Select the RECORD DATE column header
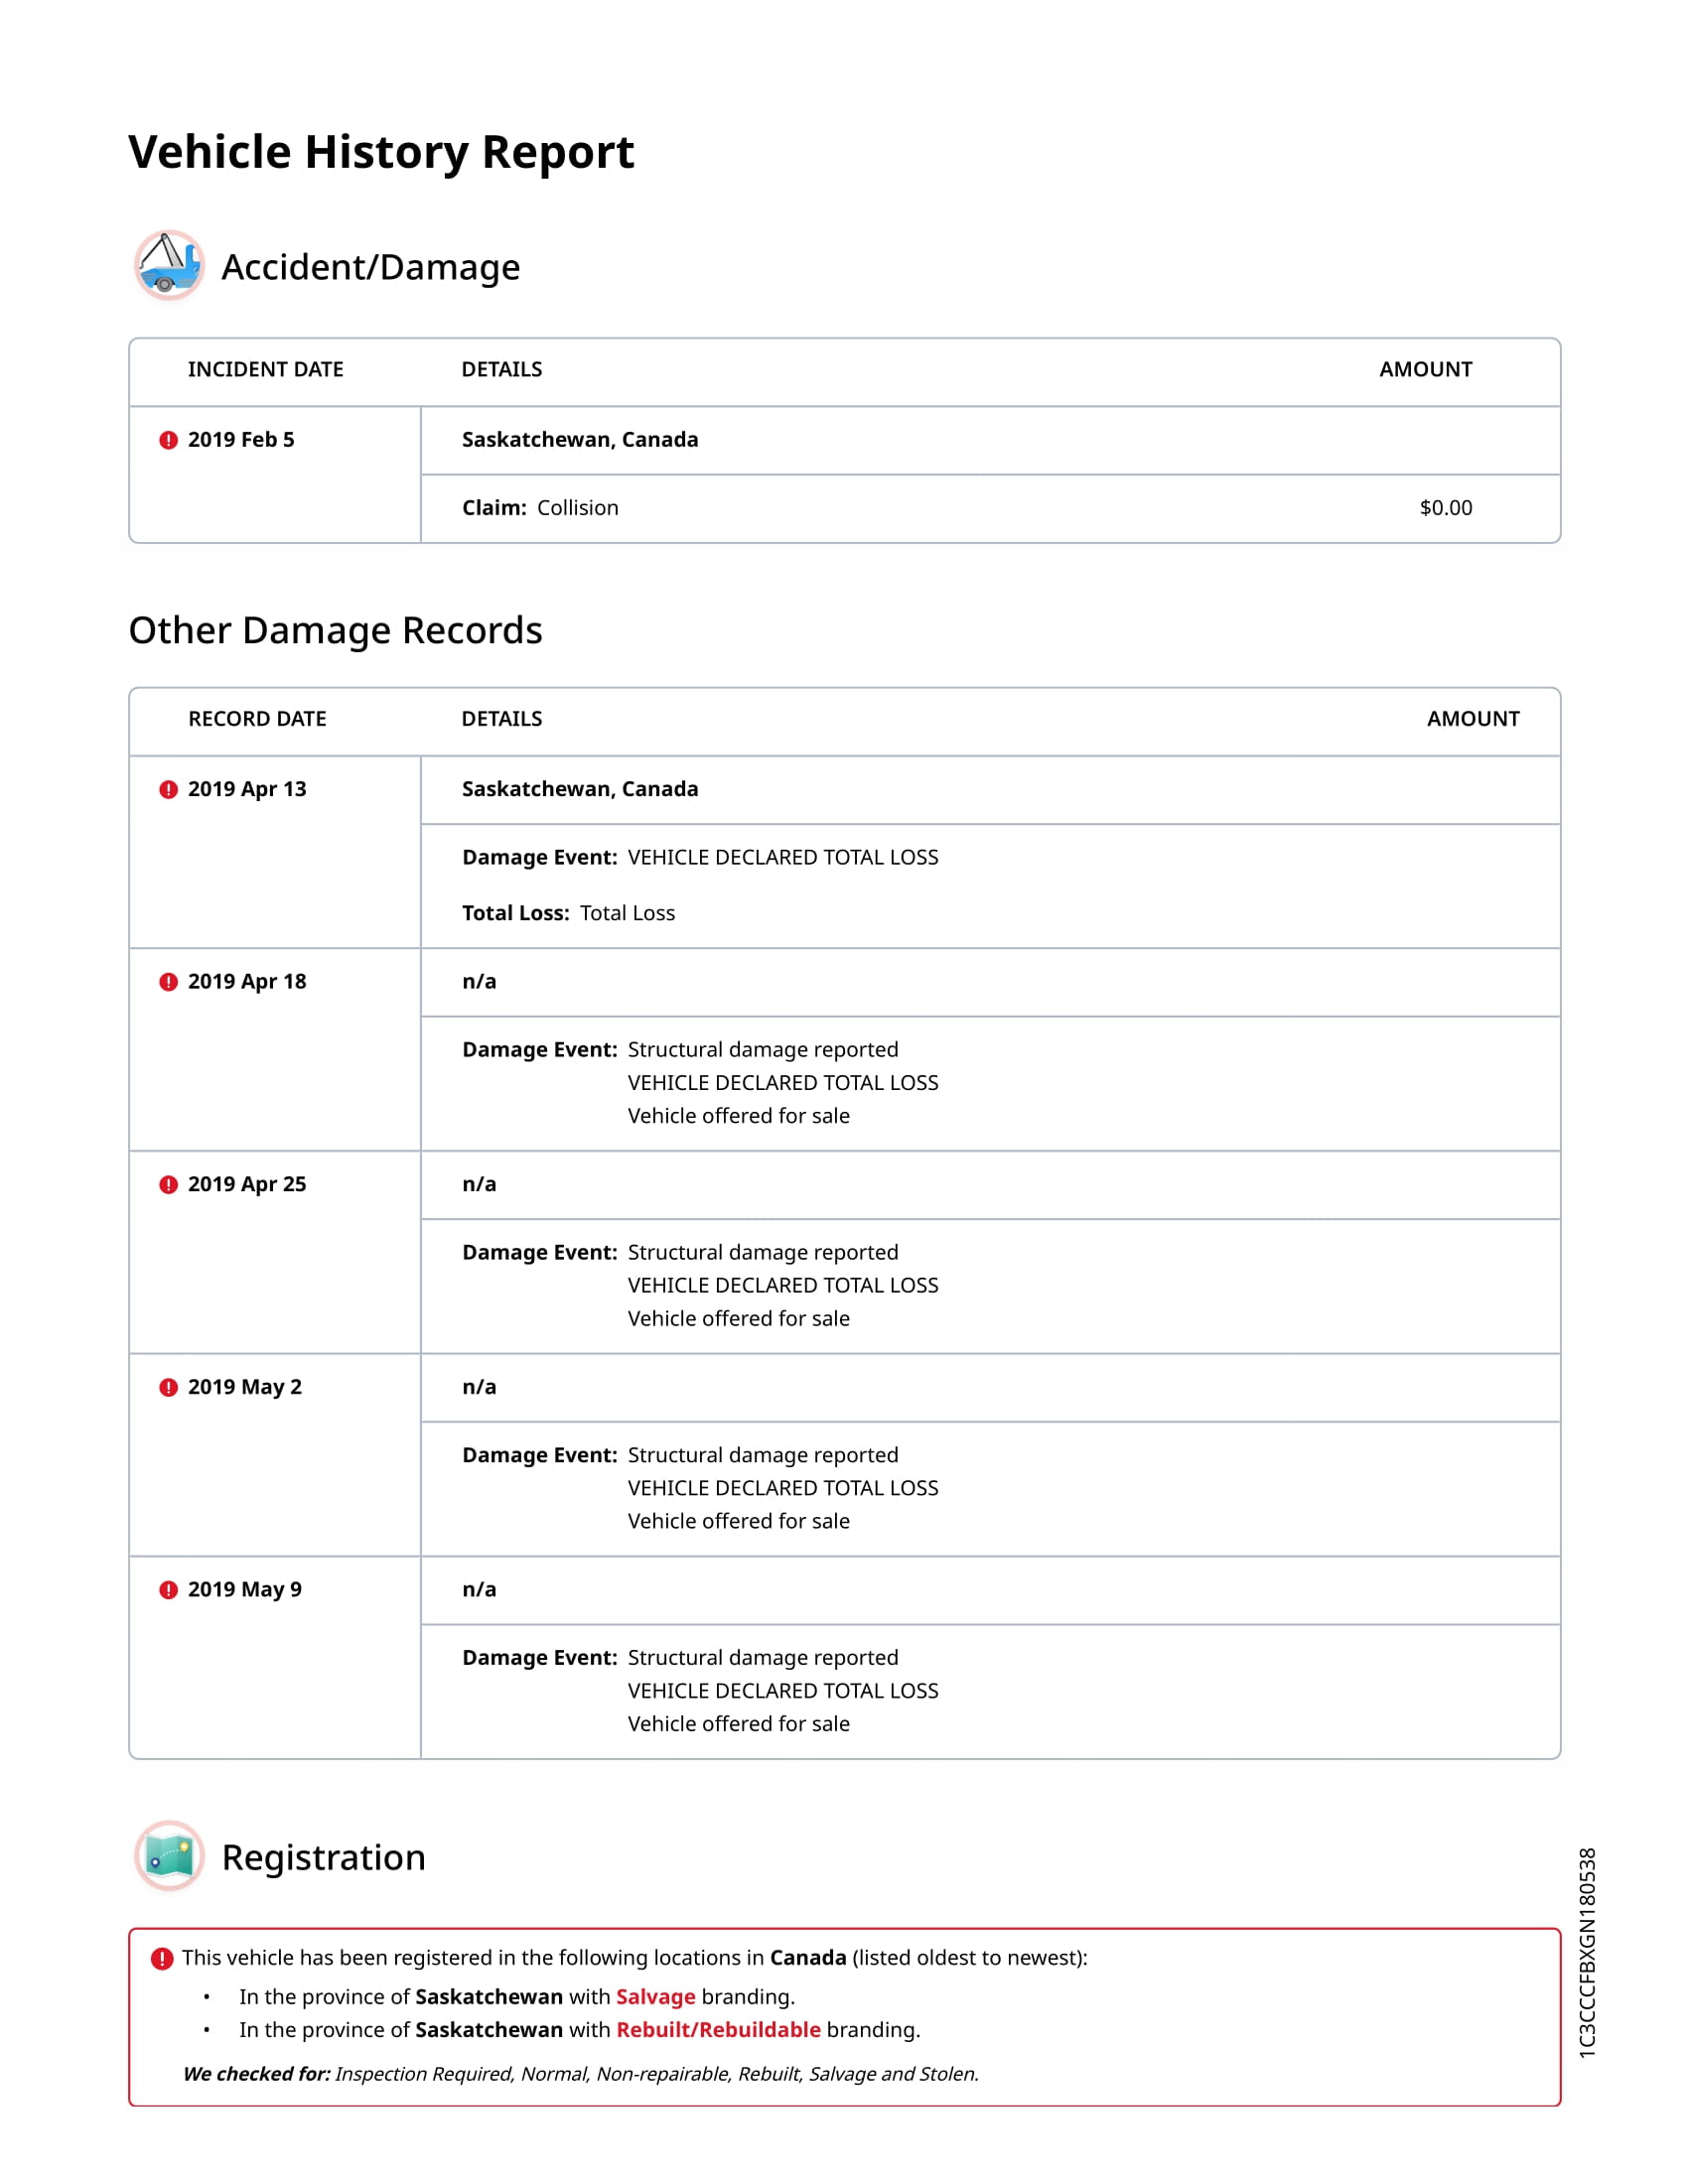Viewport: 1688px width, 2184px height. click(257, 719)
